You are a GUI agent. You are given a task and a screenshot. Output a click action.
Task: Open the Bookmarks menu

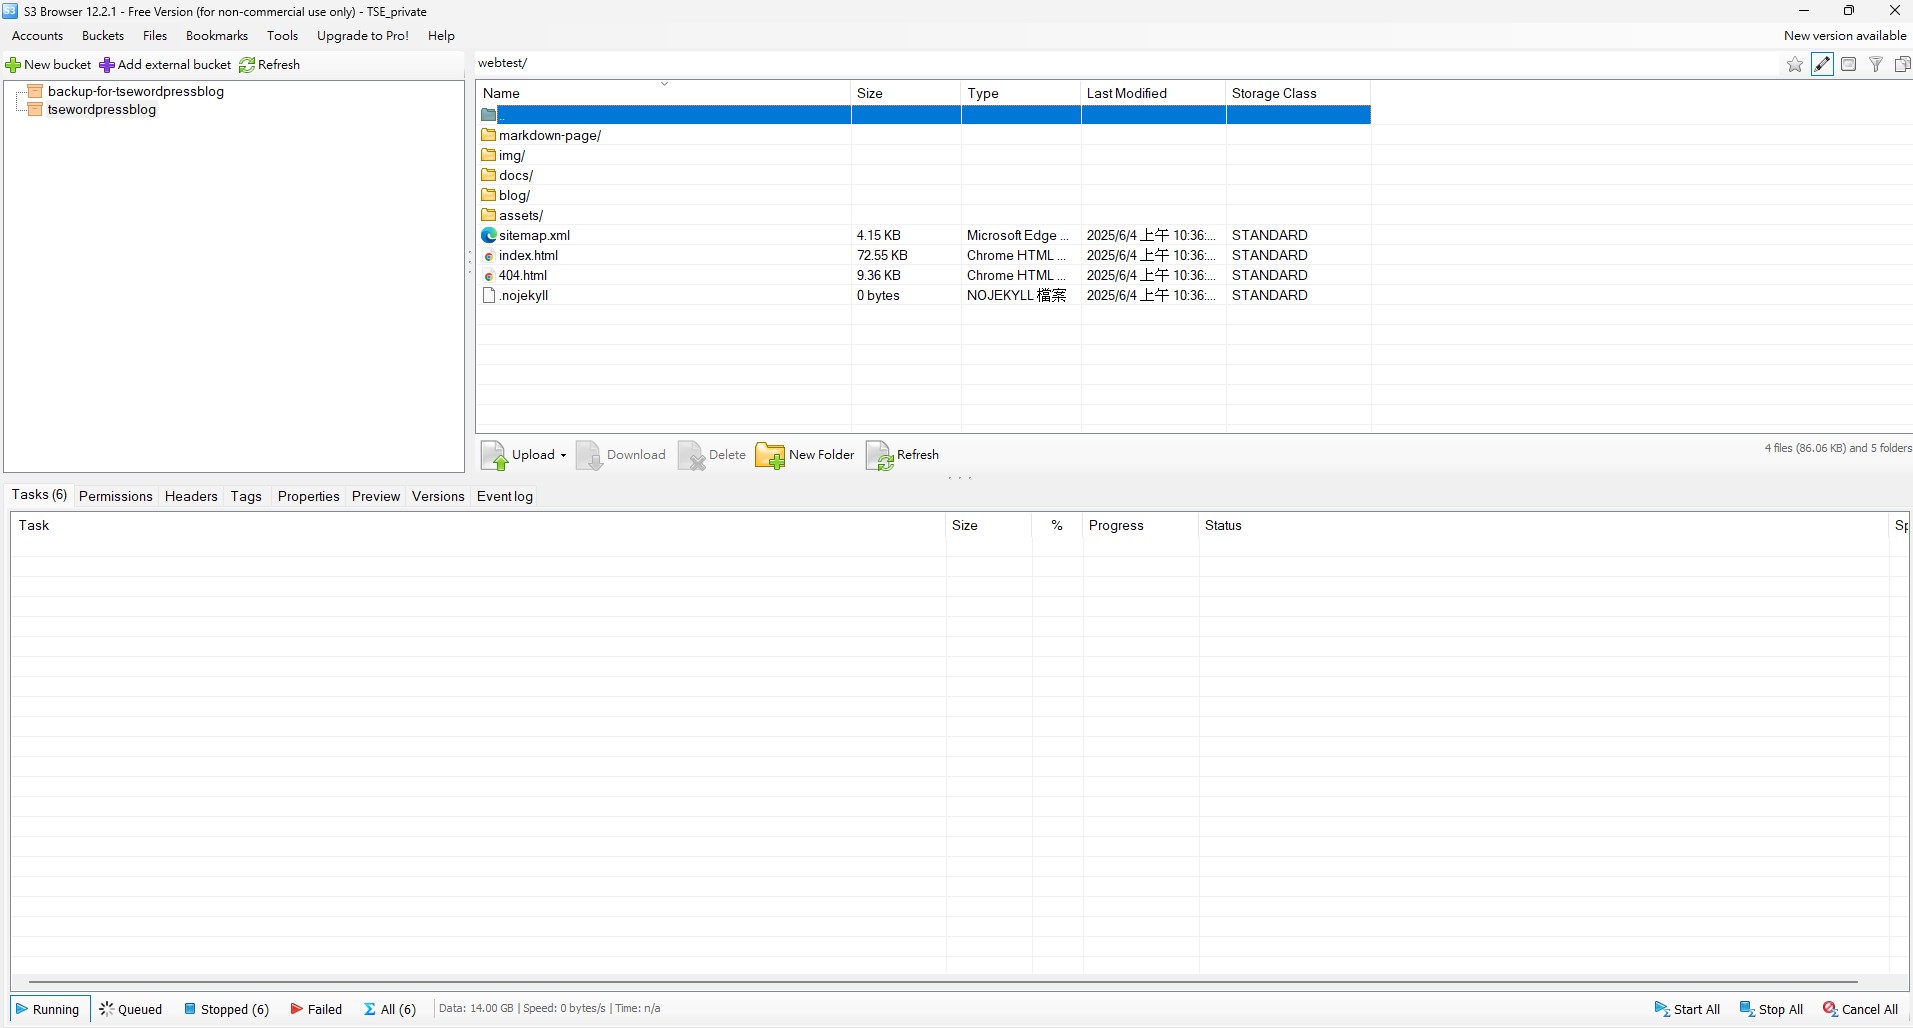coord(217,36)
